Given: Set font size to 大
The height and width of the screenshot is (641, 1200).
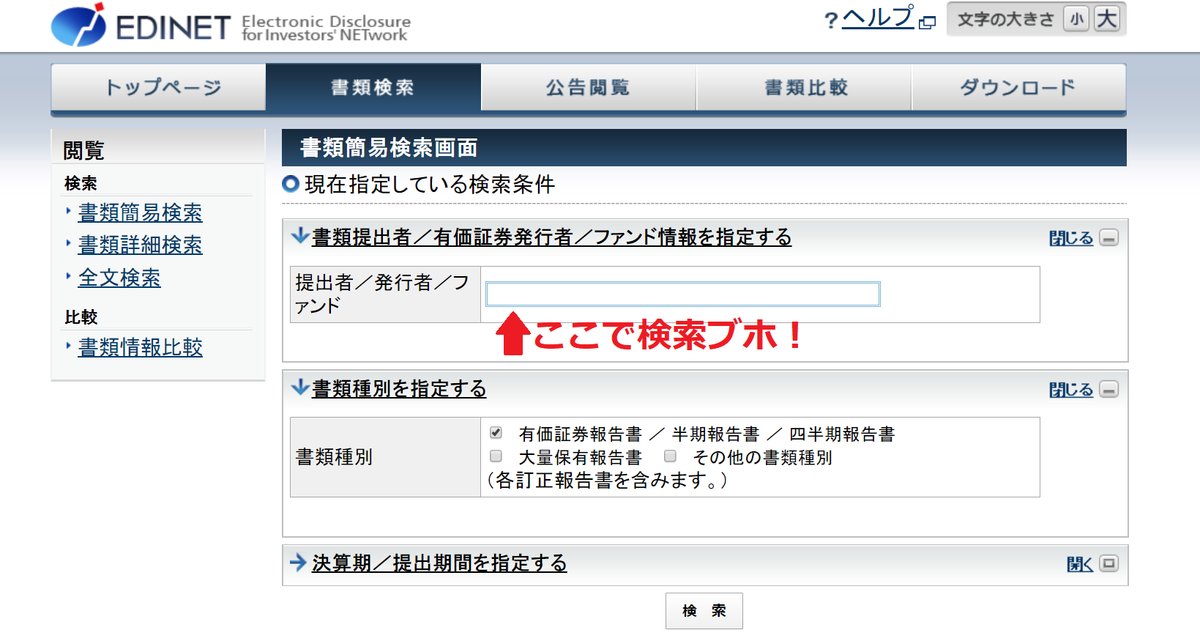Looking at the screenshot, I should 1106,19.
